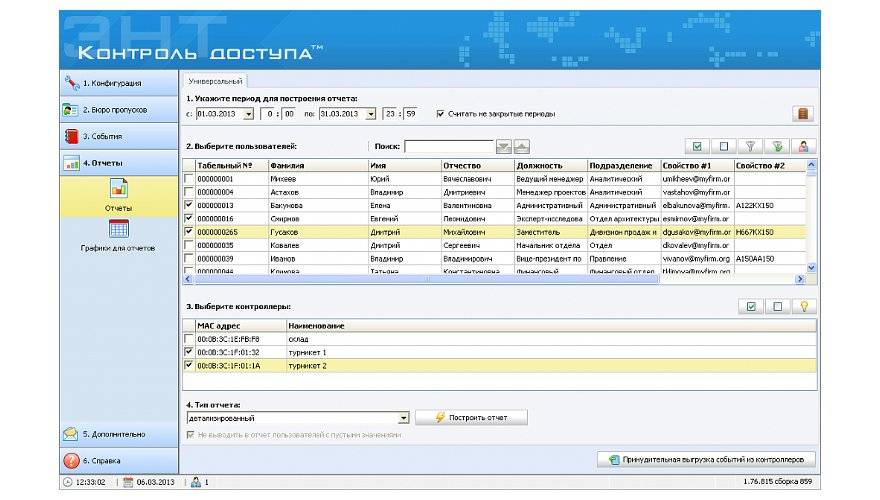
Task: Open the start date 01.03.2013 dropdown
Action: click(248, 114)
